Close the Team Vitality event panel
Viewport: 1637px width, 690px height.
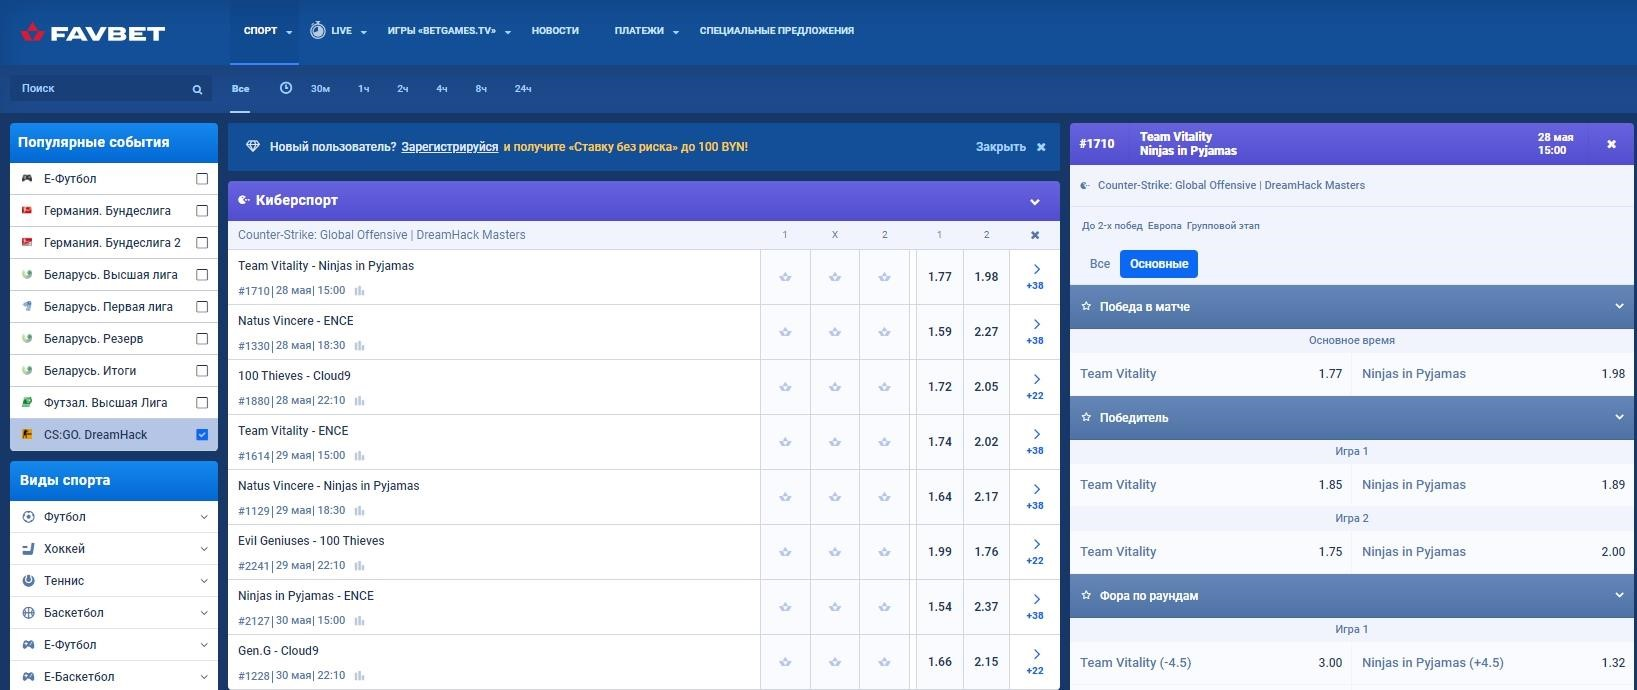coord(1611,144)
